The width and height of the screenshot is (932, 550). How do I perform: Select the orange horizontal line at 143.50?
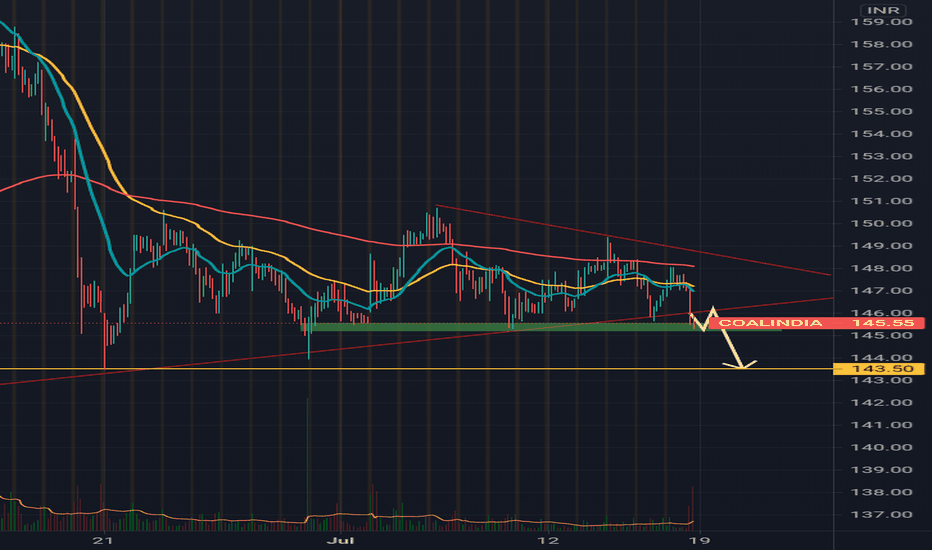(x=416, y=369)
